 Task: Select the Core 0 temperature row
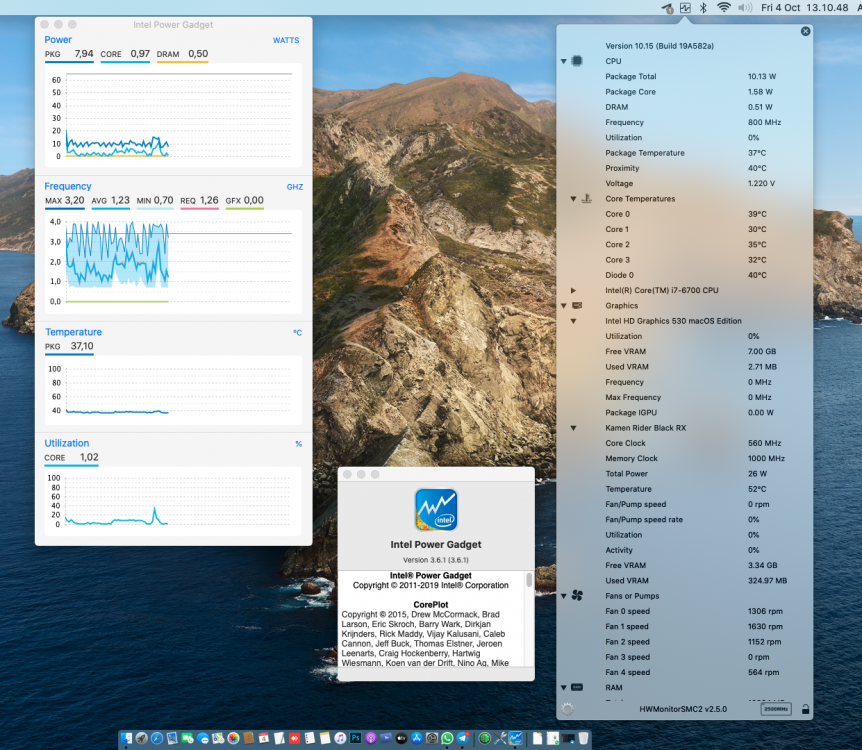point(684,214)
